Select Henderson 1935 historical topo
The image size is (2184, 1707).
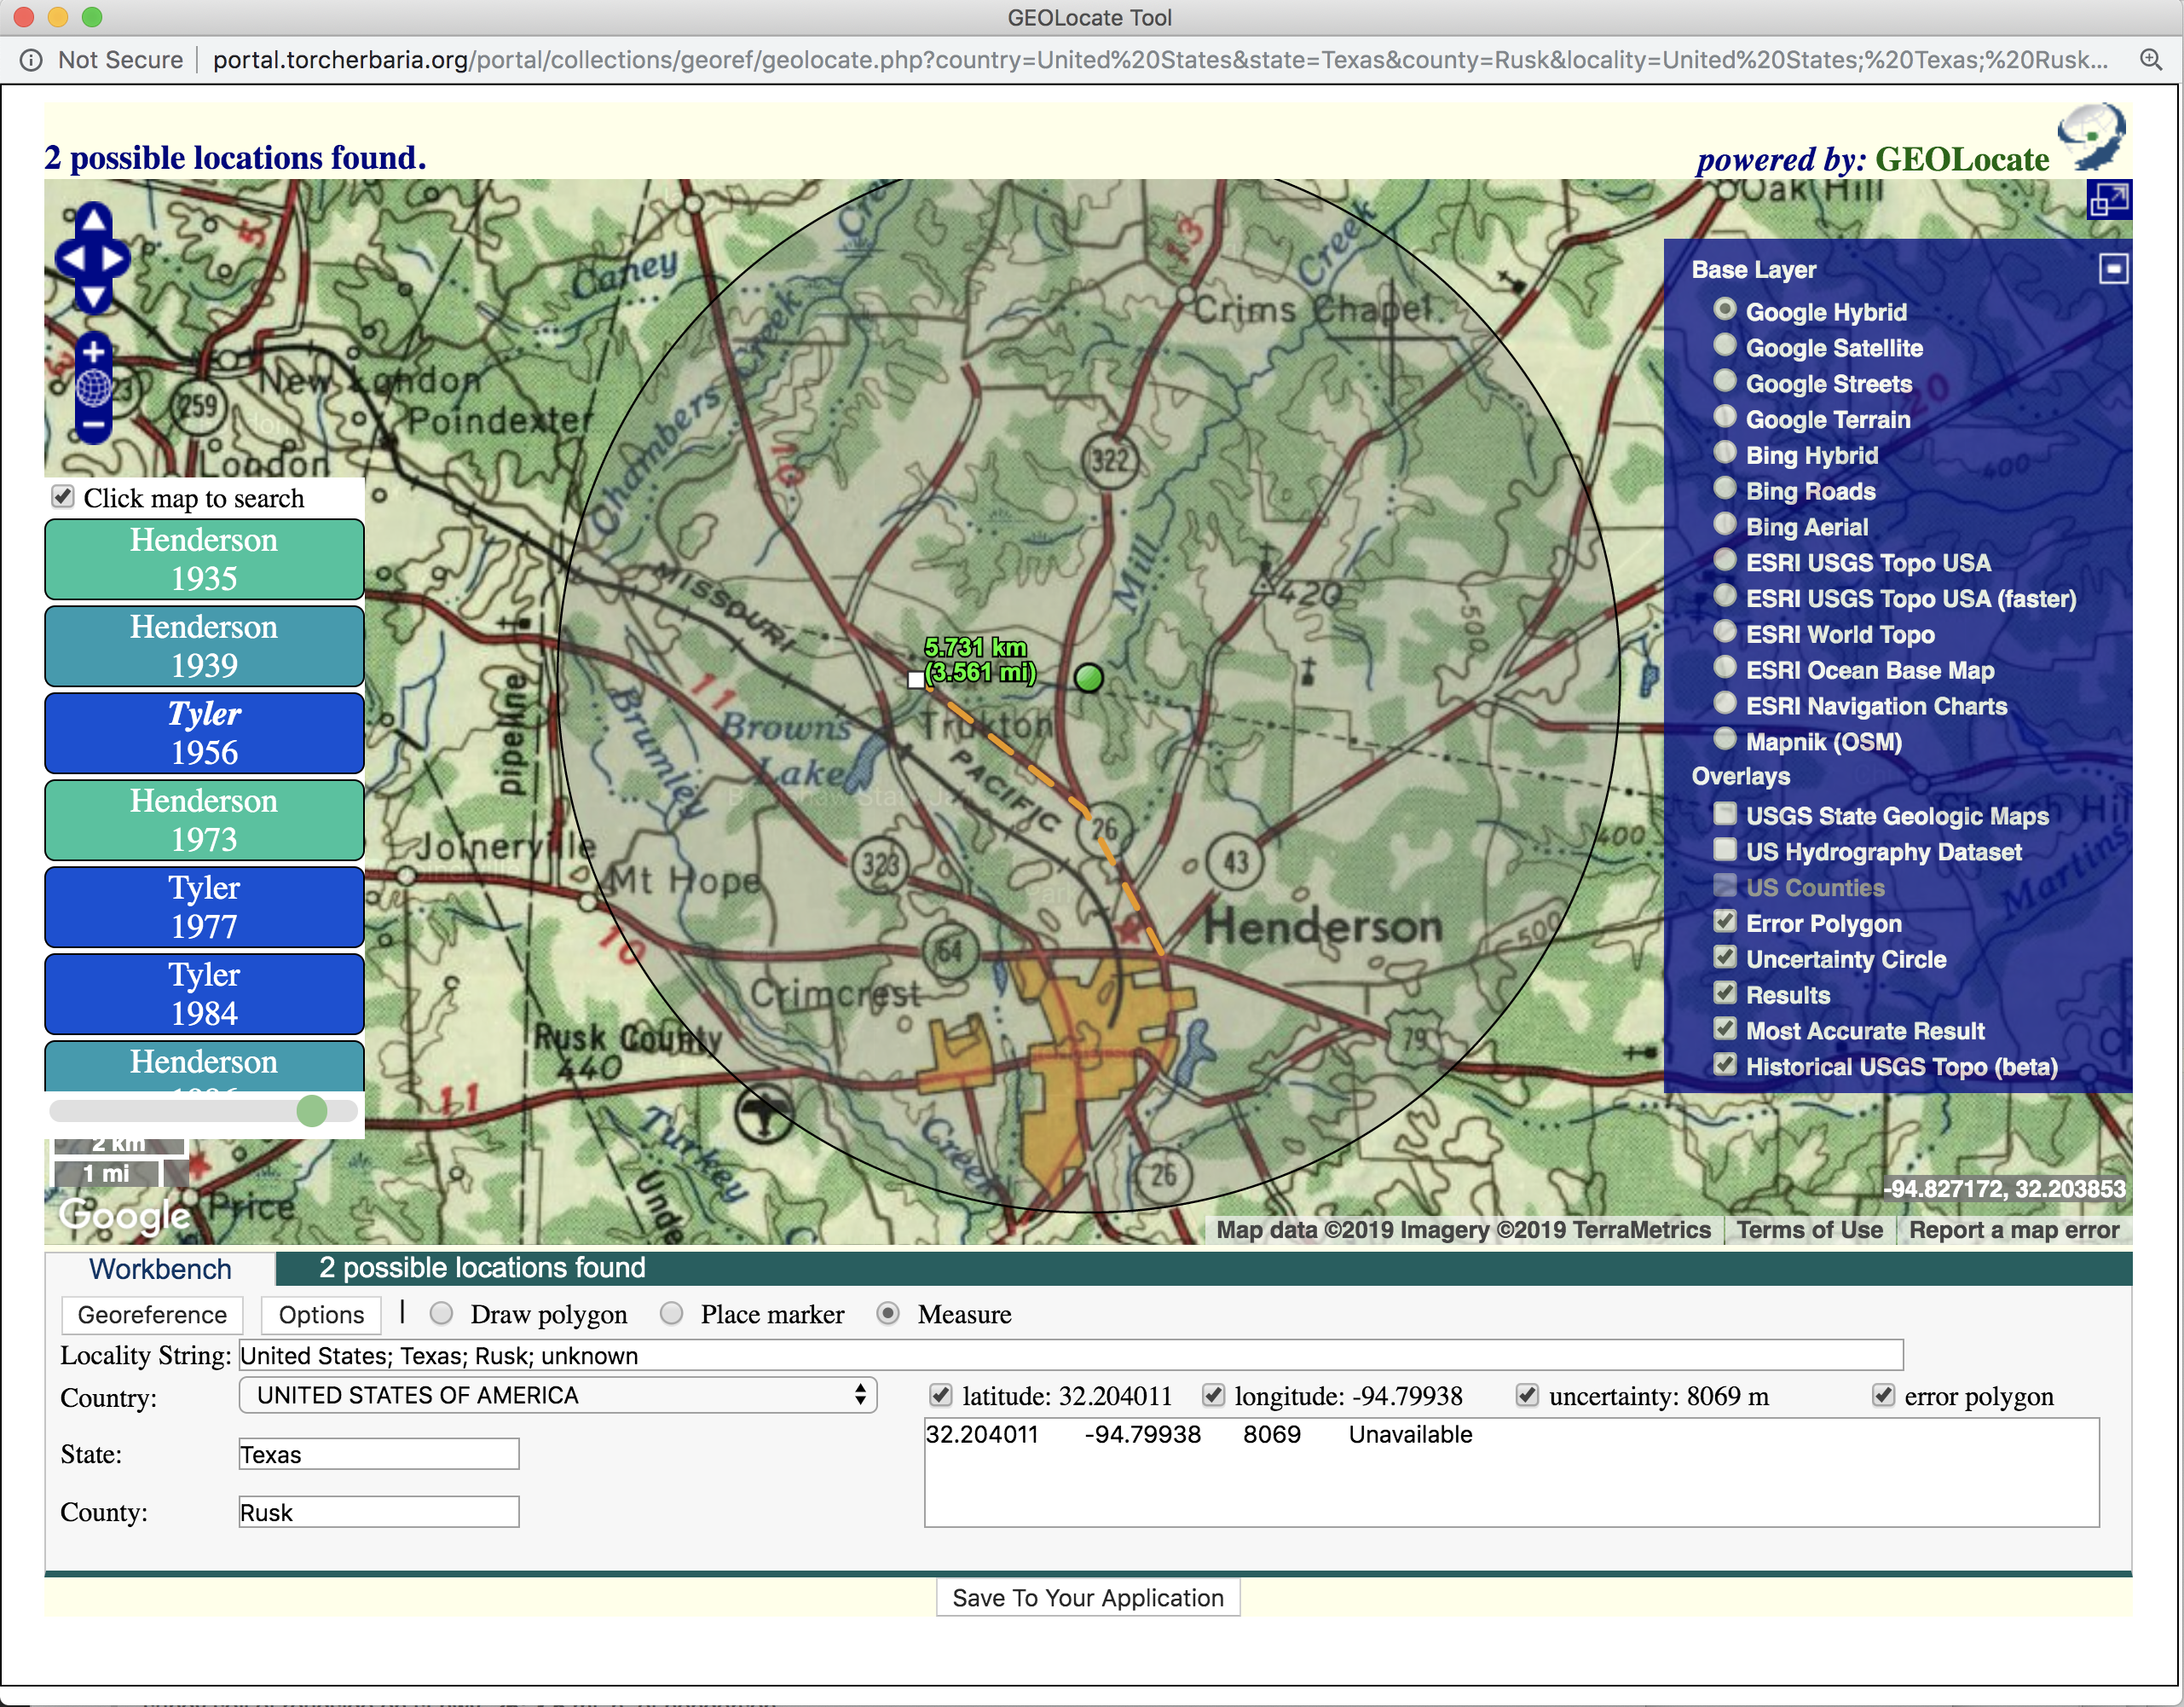click(204, 559)
